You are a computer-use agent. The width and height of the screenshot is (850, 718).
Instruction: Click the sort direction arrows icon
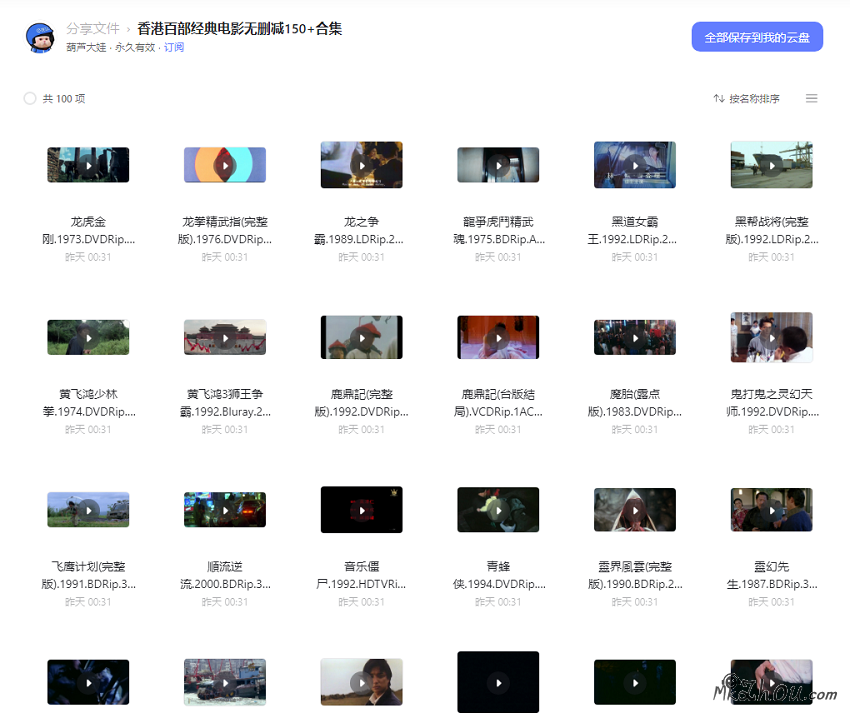point(718,98)
